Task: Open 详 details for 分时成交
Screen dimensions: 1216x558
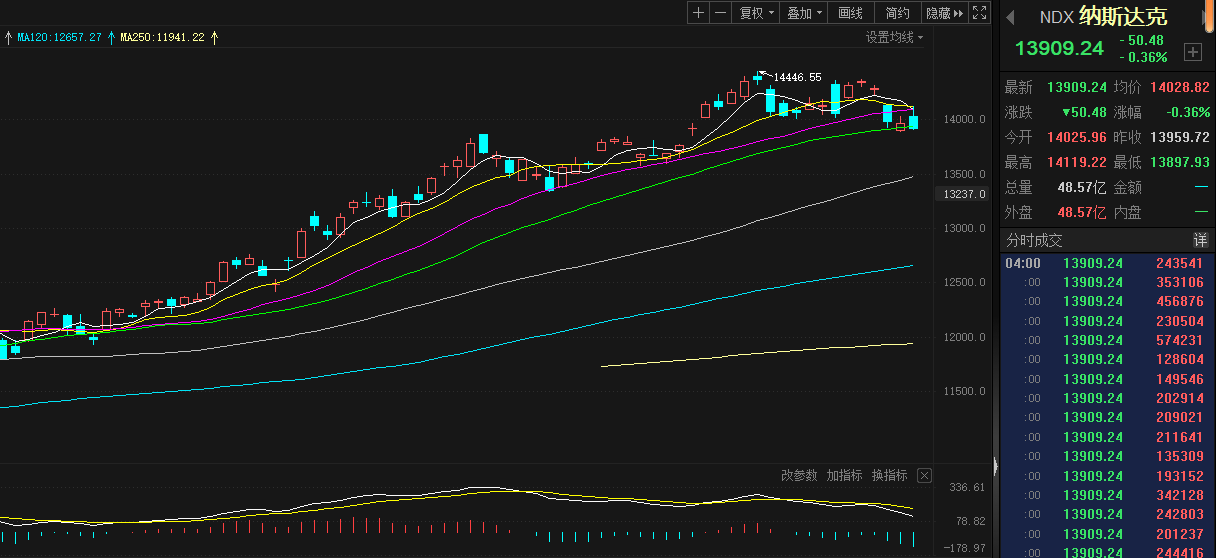Action: (x=1200, y=240)
